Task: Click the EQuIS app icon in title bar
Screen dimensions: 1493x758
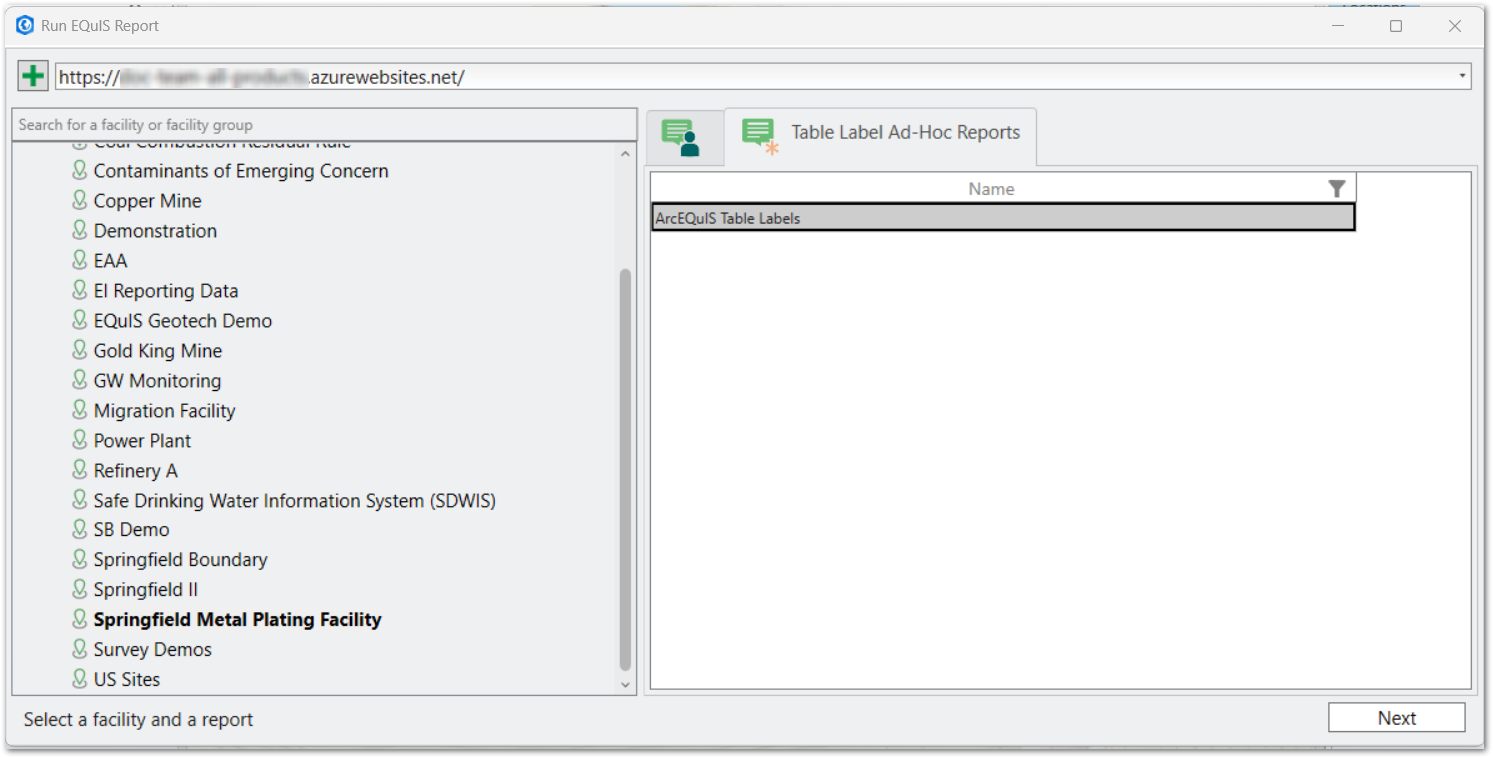Action: click(x=25, y=26)
